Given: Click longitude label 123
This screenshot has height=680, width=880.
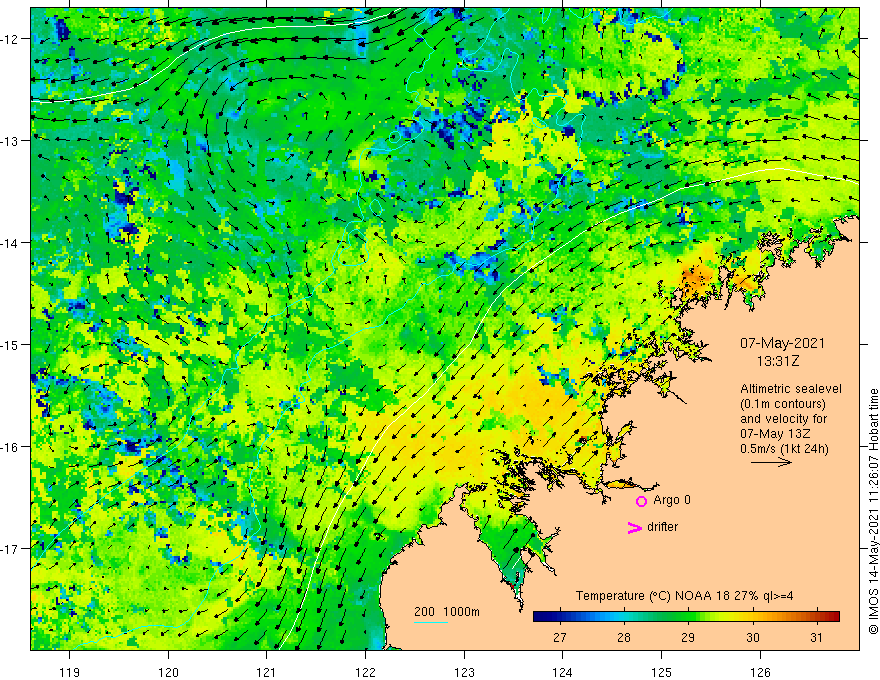Looking at the screenshot, I should click(464, 672).
